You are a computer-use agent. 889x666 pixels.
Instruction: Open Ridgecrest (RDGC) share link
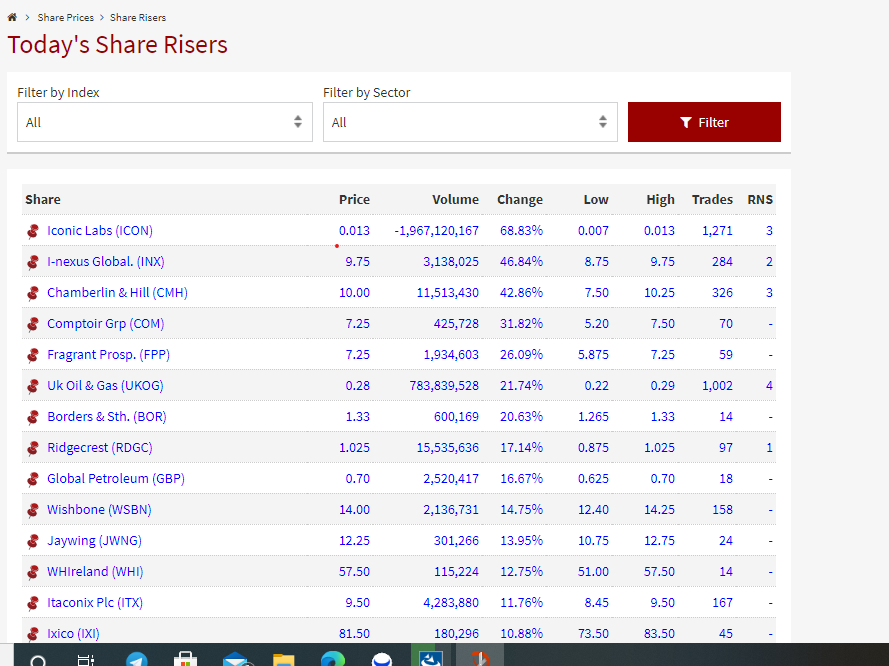pos(99,448)
